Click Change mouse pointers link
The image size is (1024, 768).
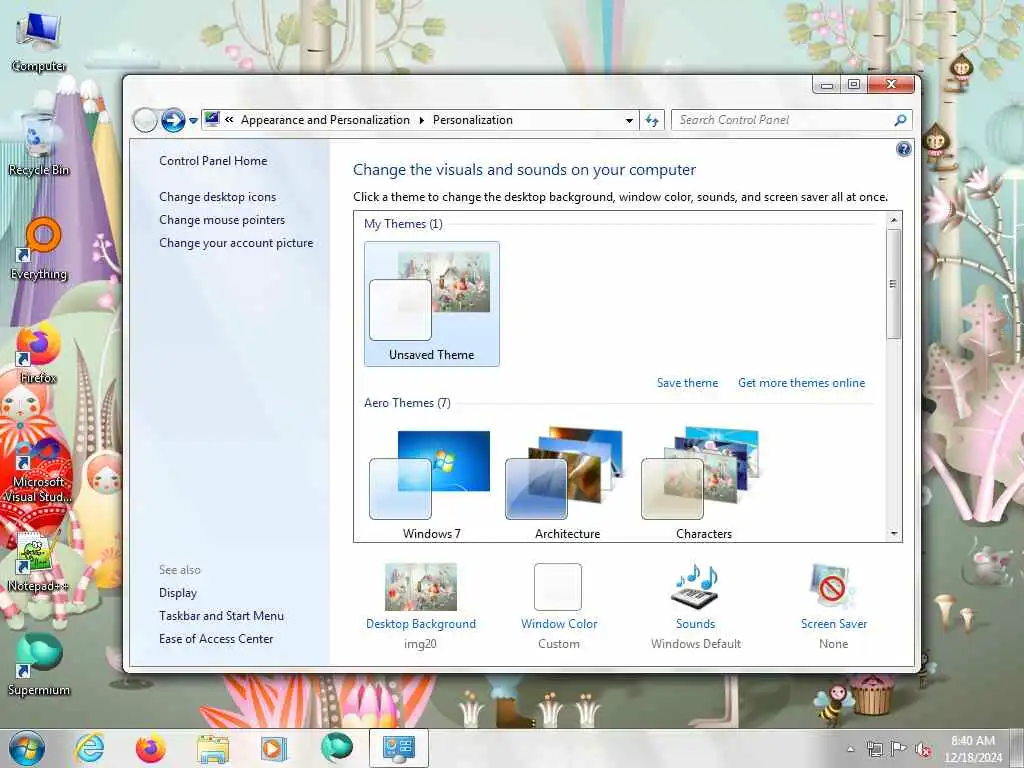click(x=222, y=219)
